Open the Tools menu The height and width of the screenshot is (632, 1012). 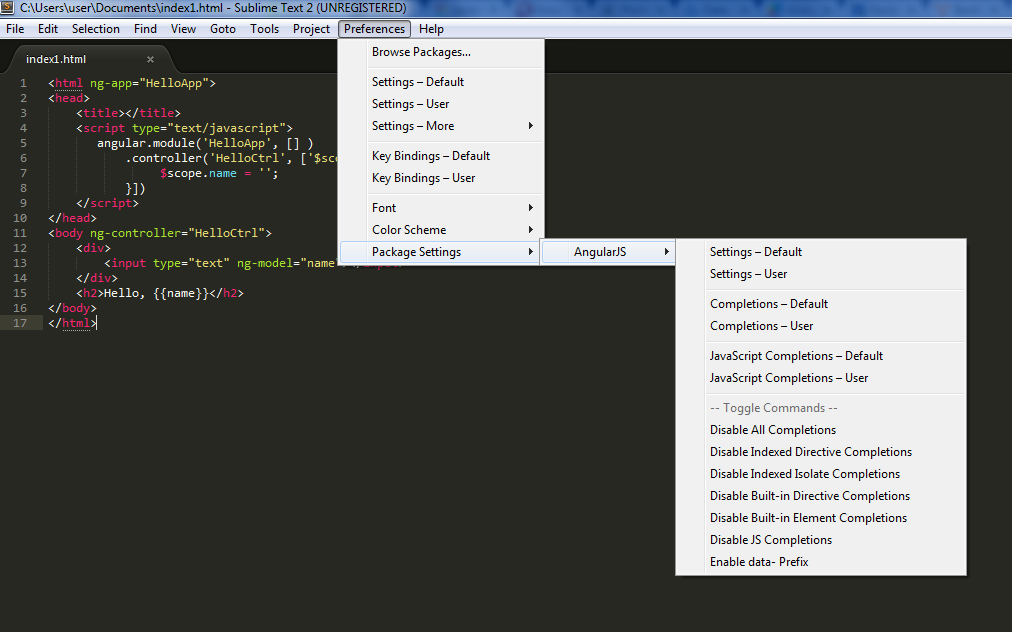click(x=265, y=29)
